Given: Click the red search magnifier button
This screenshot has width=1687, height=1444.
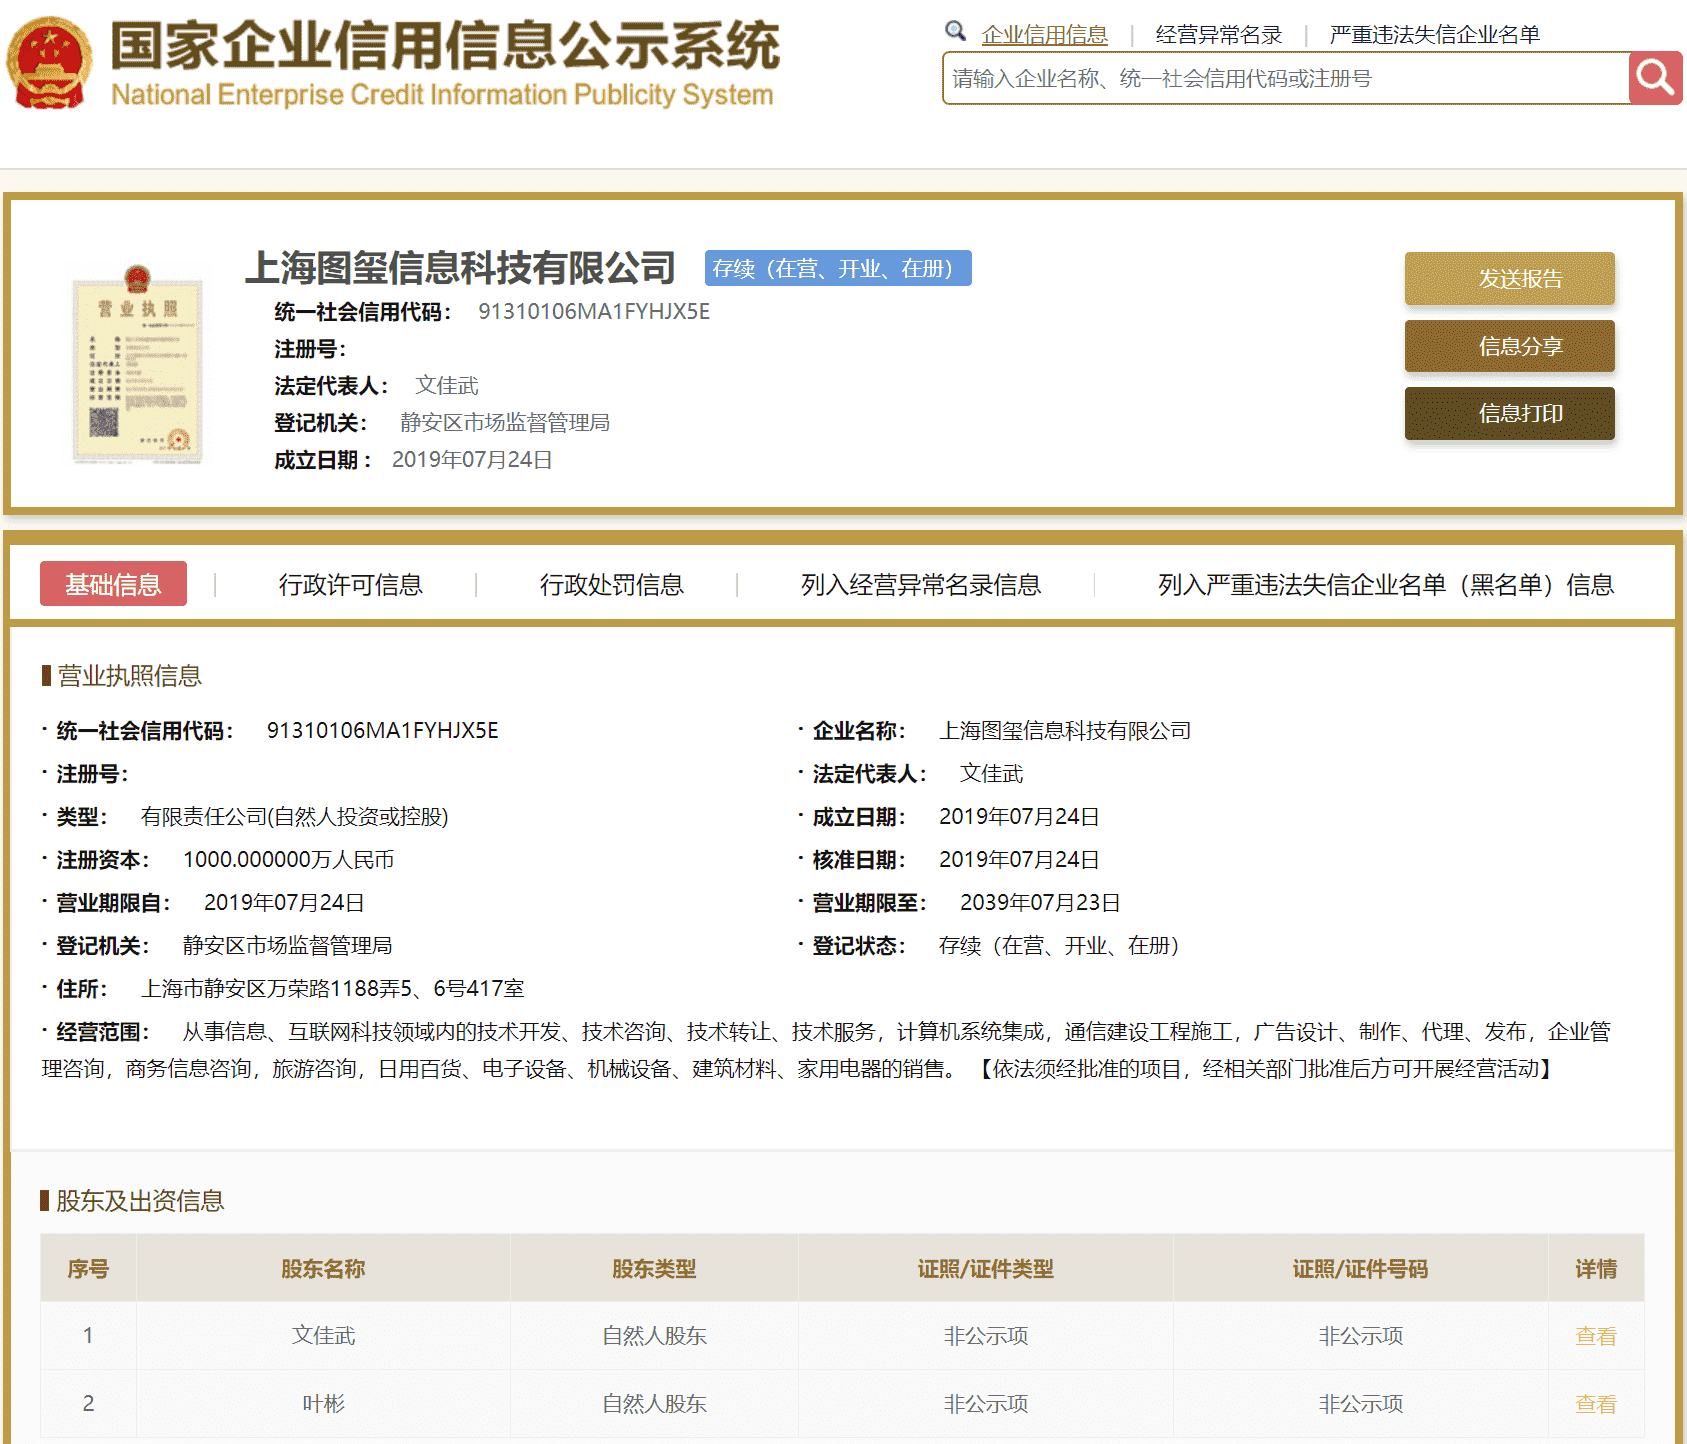Looking at the screenshot, I should pyautogui.click(x=1655, y=78).
